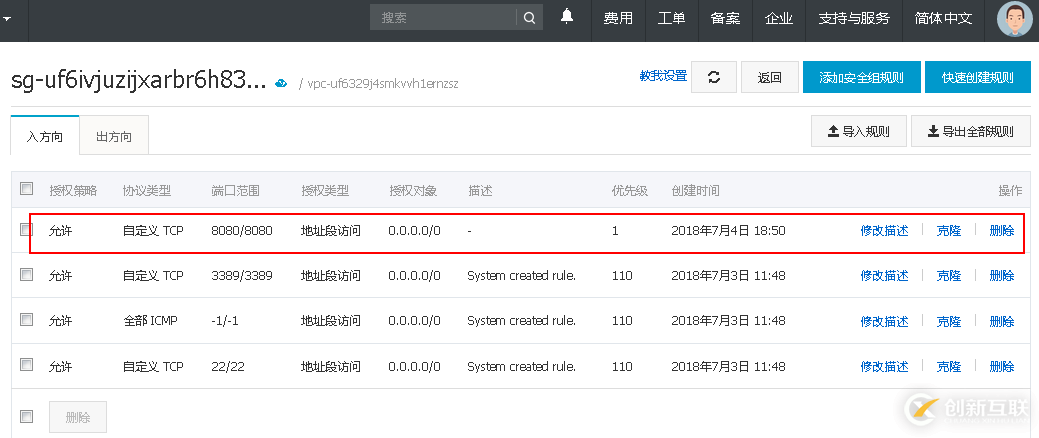
Task: Switch to the 出方向 tab
Action: [113, 136]
